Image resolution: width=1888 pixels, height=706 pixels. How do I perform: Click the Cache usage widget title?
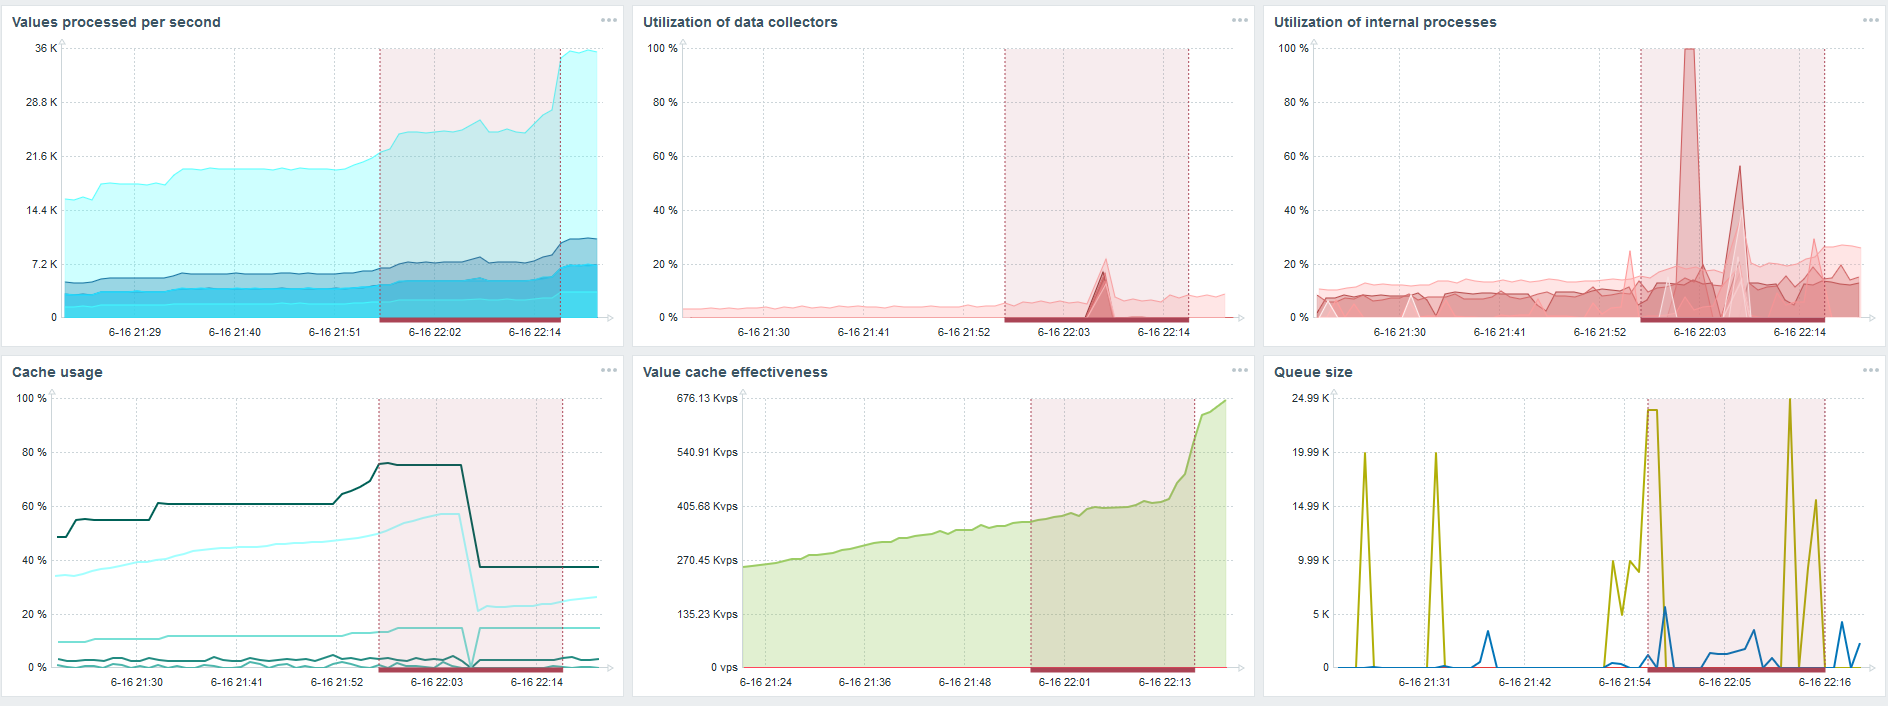57,372
